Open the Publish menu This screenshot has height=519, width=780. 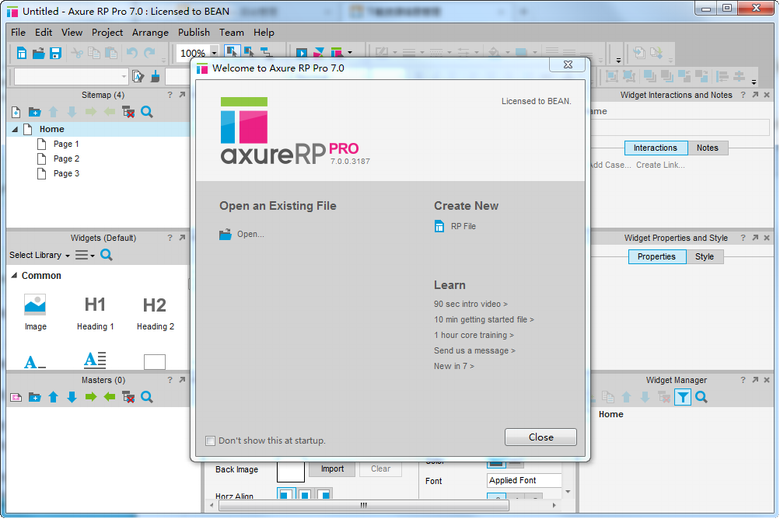point(194,32)
